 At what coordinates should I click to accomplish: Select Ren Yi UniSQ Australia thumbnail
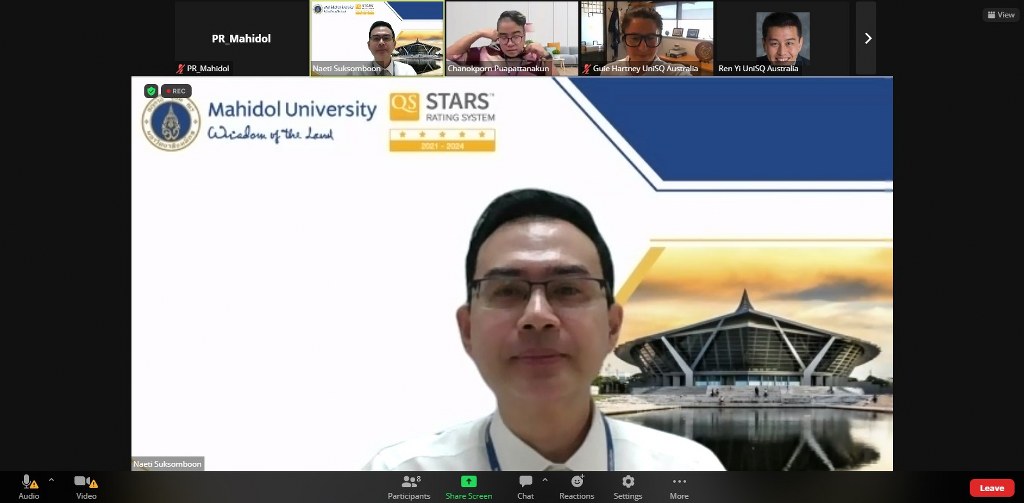(781, 38)
